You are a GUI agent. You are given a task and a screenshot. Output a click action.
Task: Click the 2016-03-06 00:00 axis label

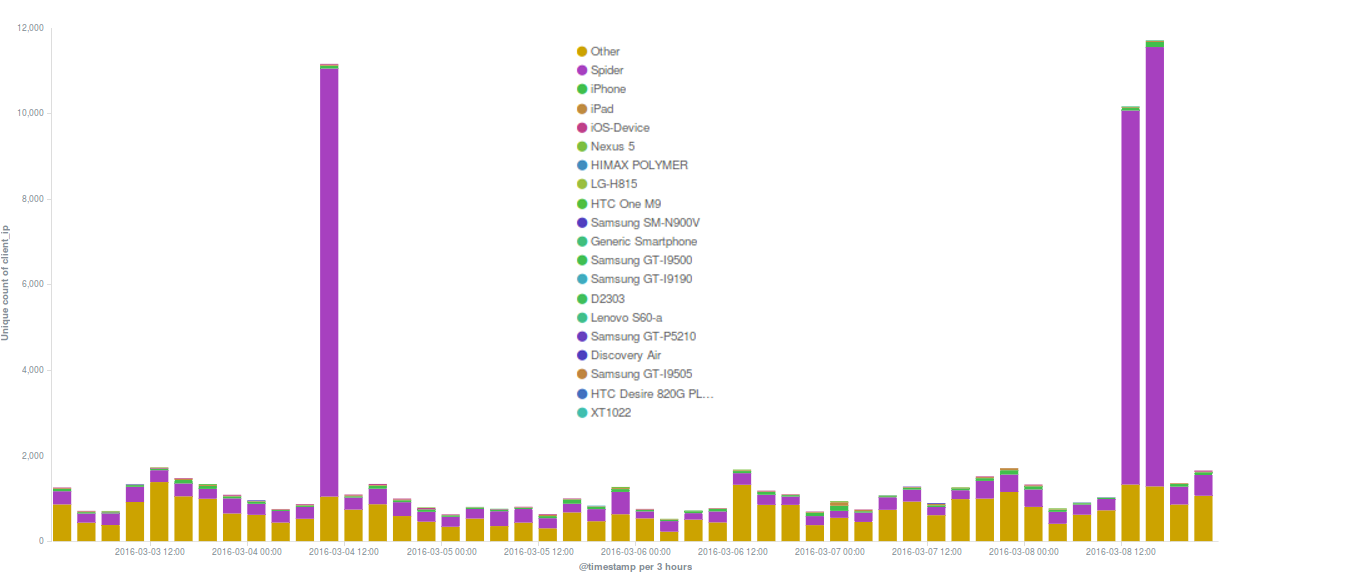pos(635,552)
